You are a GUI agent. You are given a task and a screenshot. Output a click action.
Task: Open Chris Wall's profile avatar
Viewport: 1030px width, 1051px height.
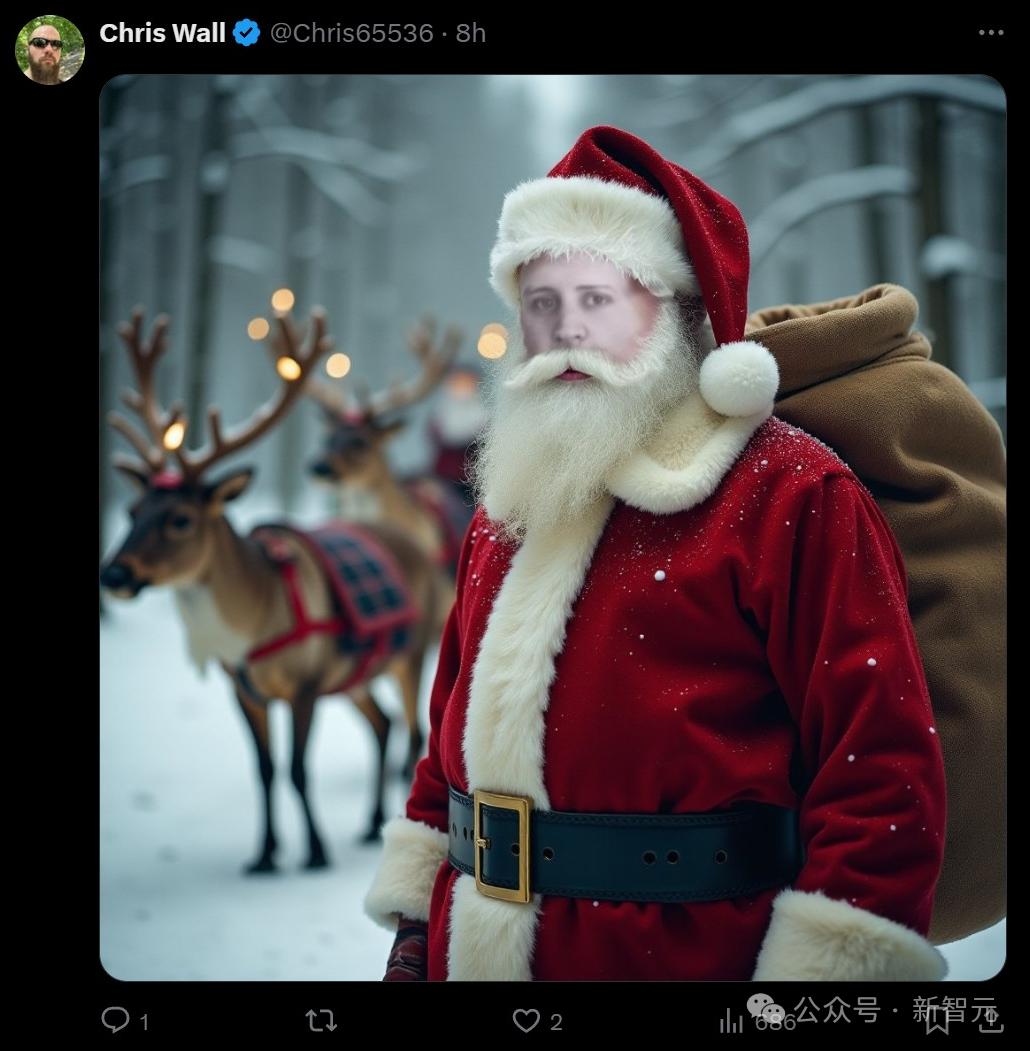click(50, 49)
